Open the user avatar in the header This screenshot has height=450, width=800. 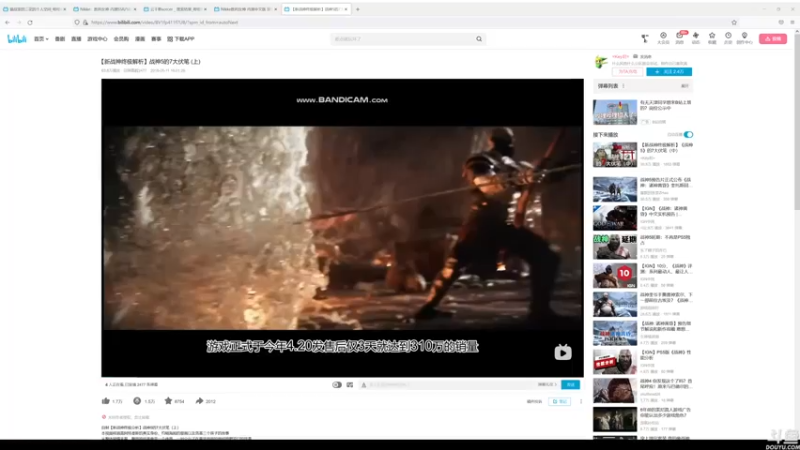(x=645, y=38)
